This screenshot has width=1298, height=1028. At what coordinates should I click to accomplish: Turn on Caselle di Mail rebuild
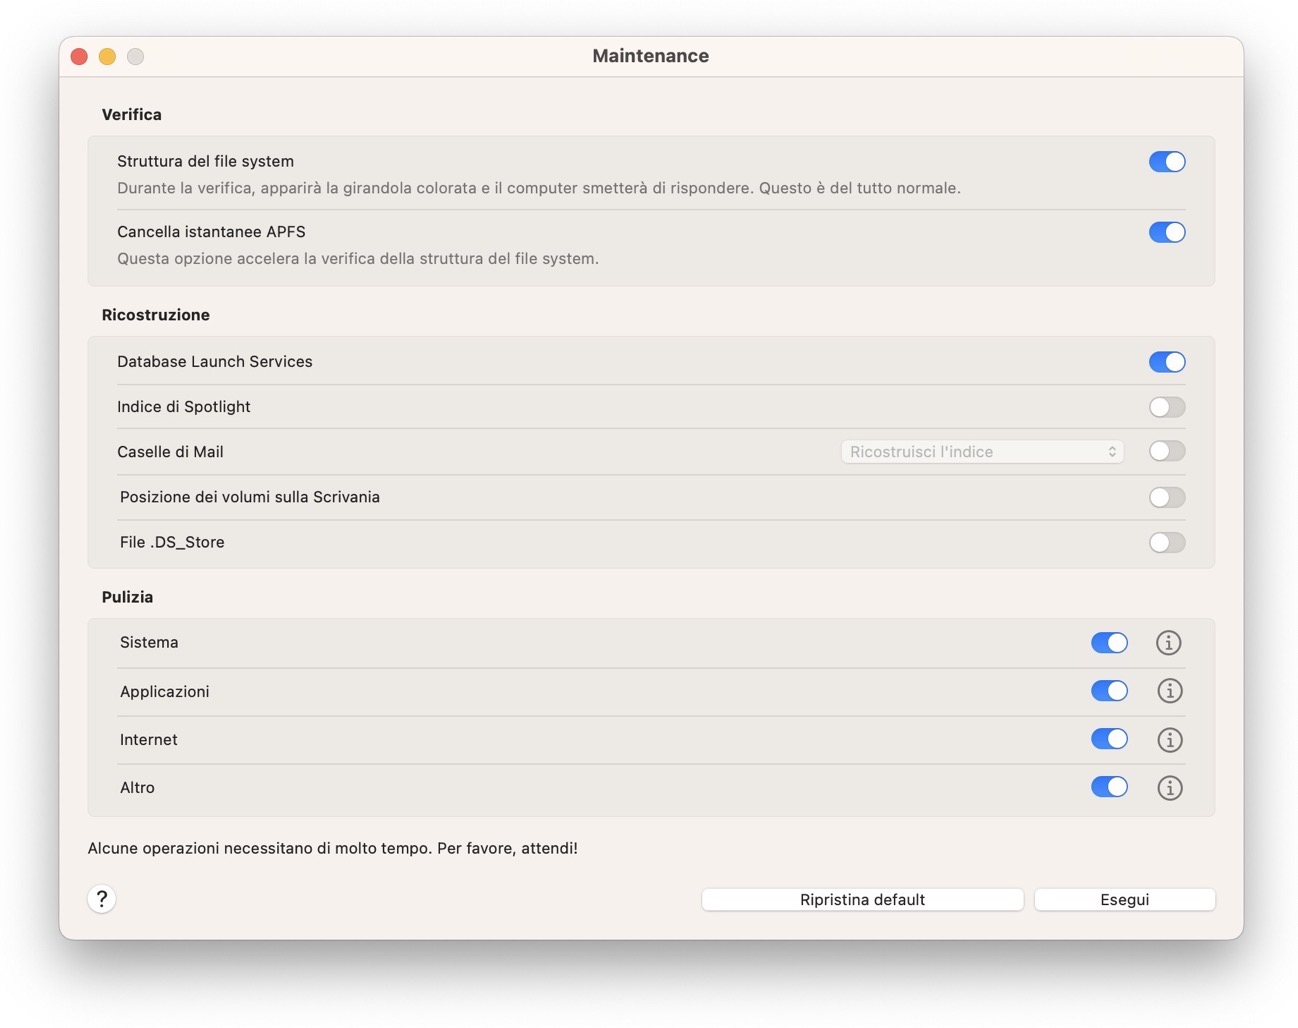pos(1166,451)
